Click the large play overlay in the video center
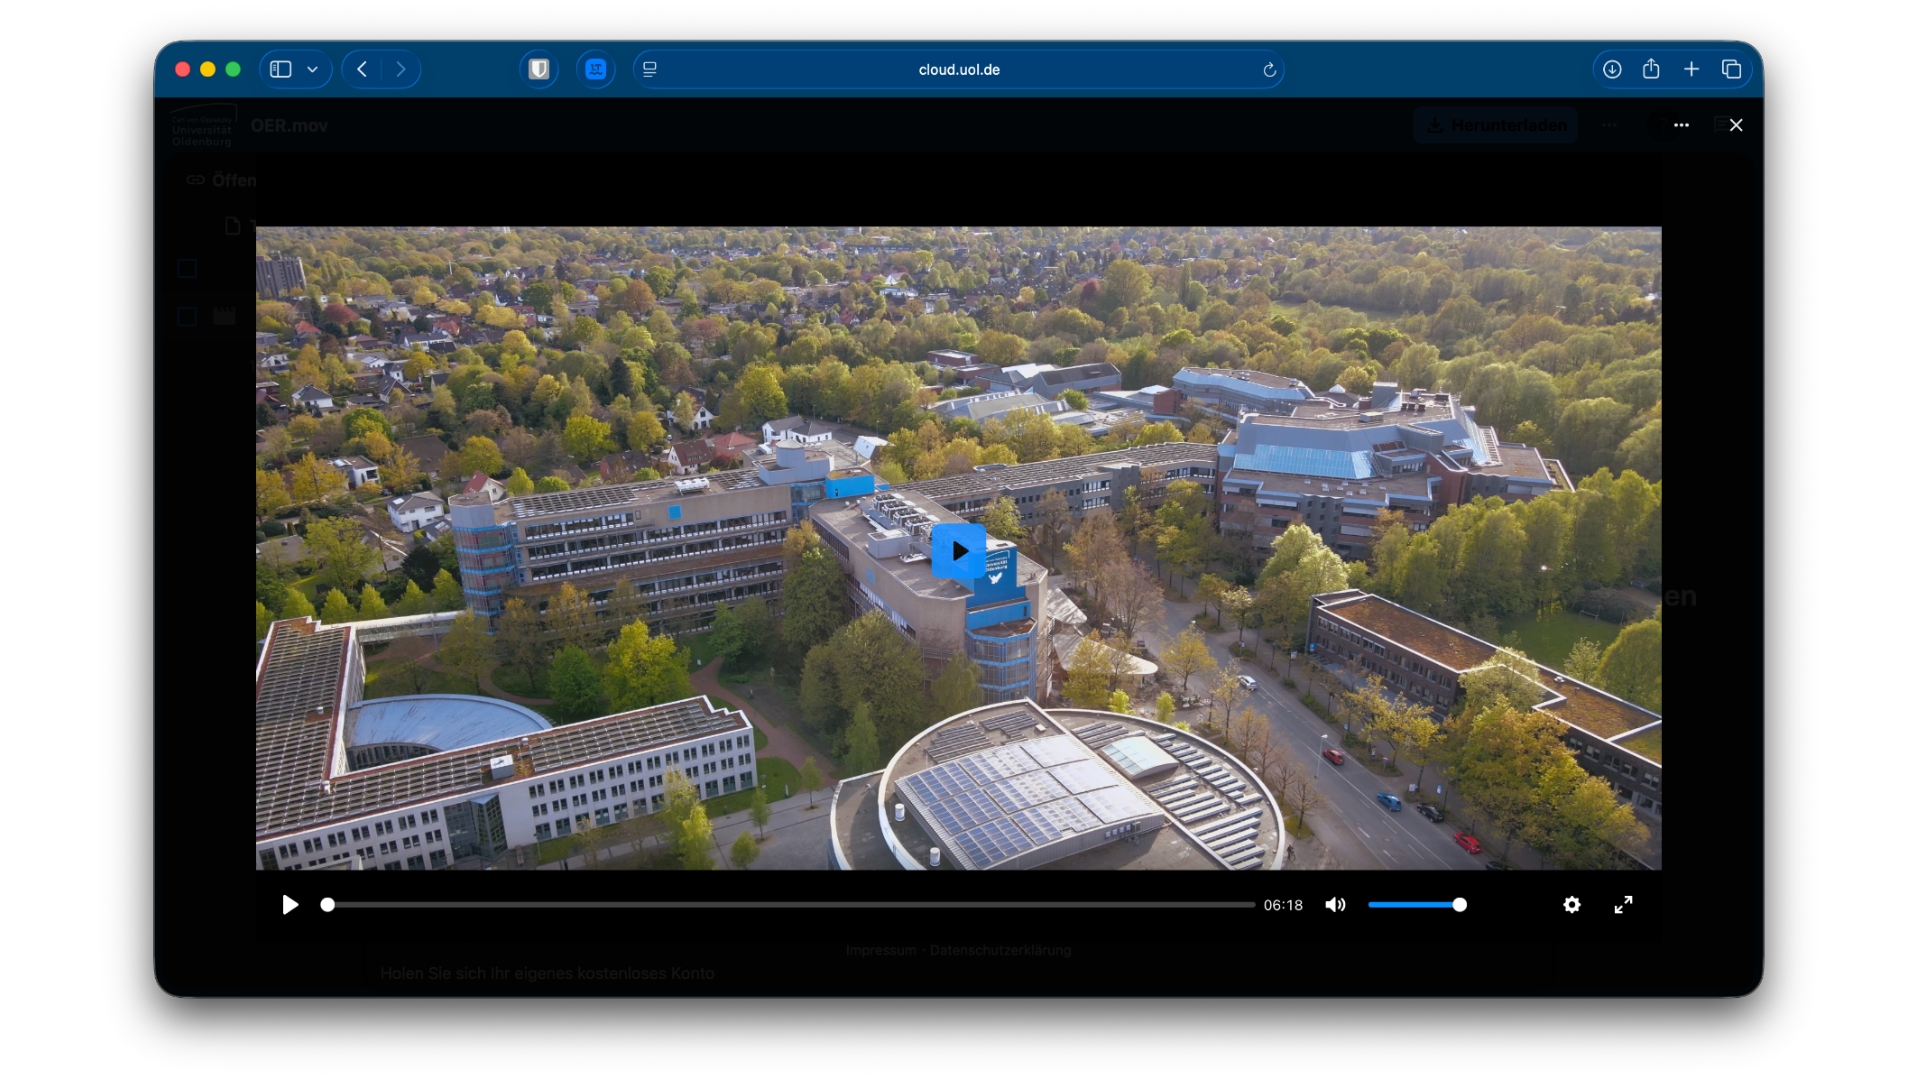The image size is (1920, 1080). (959, 551)
